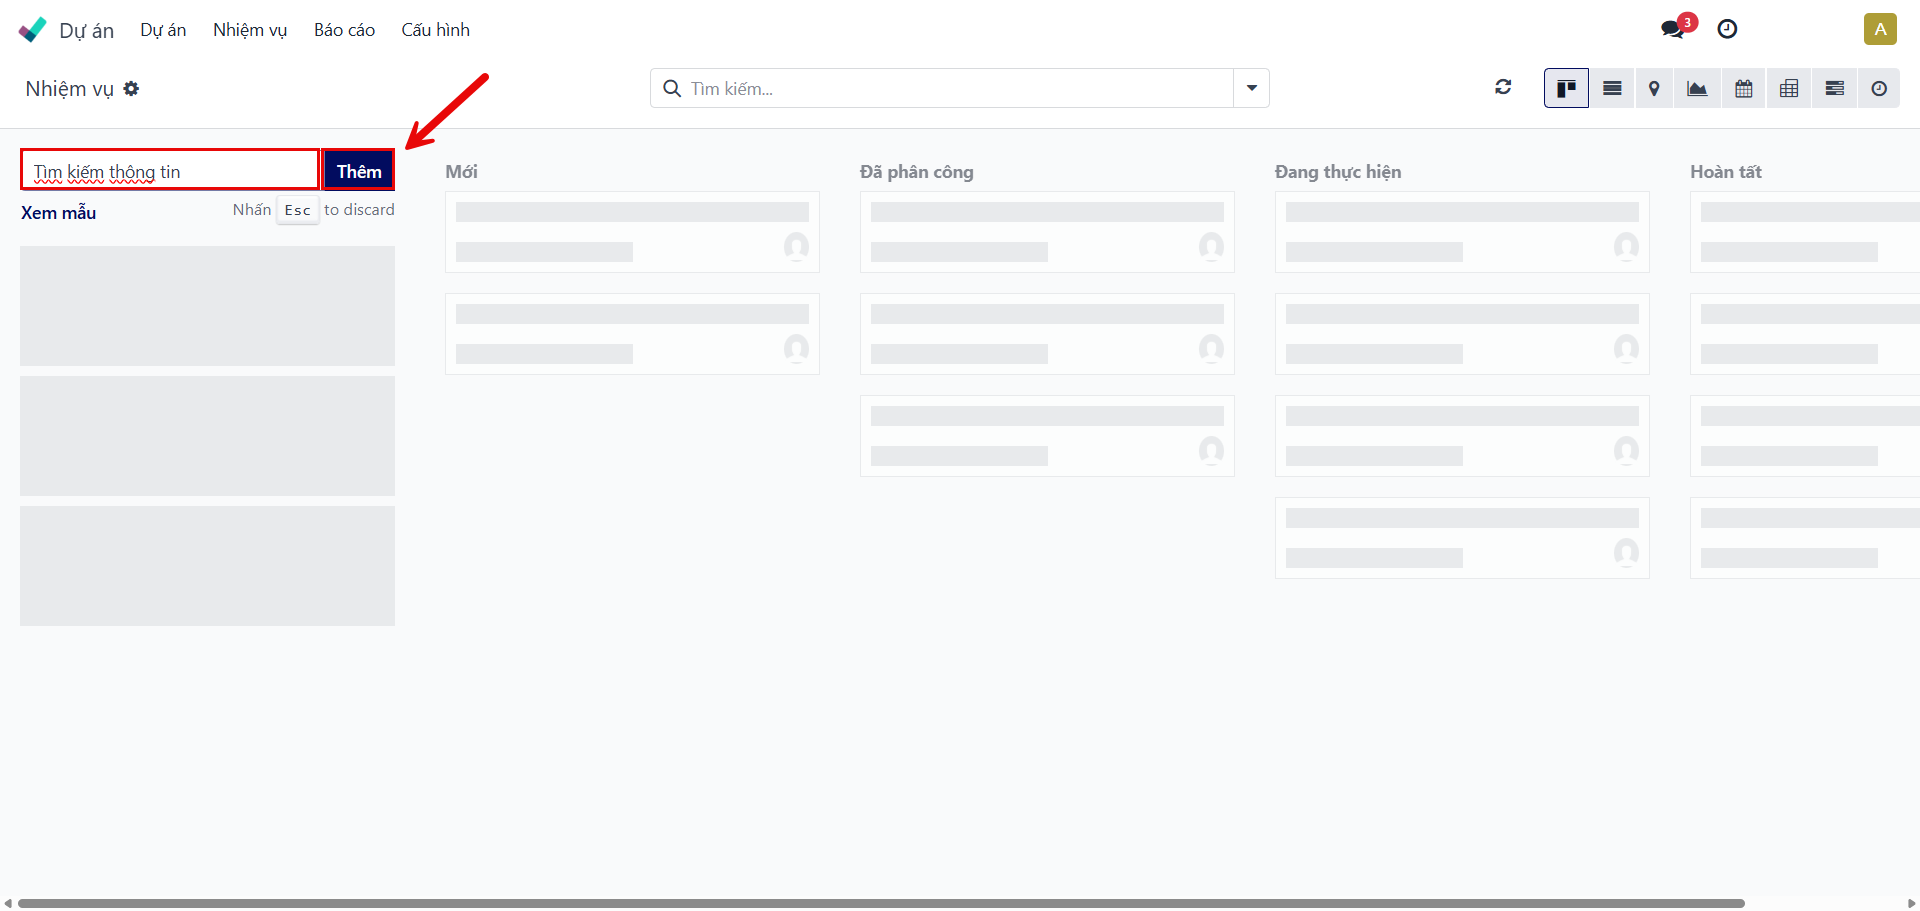
Task: Open the Nhiệm vụ menu in navbar
Action: (250, 30)
